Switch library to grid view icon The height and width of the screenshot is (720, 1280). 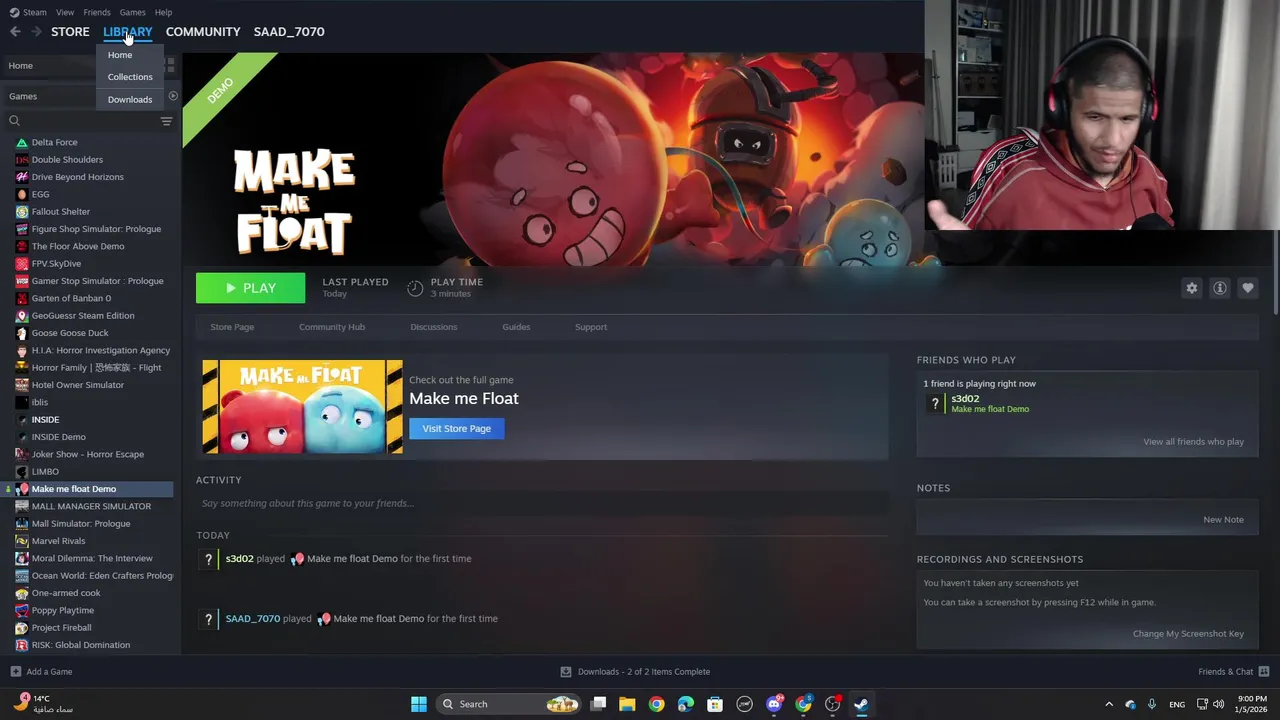(170, 65)
